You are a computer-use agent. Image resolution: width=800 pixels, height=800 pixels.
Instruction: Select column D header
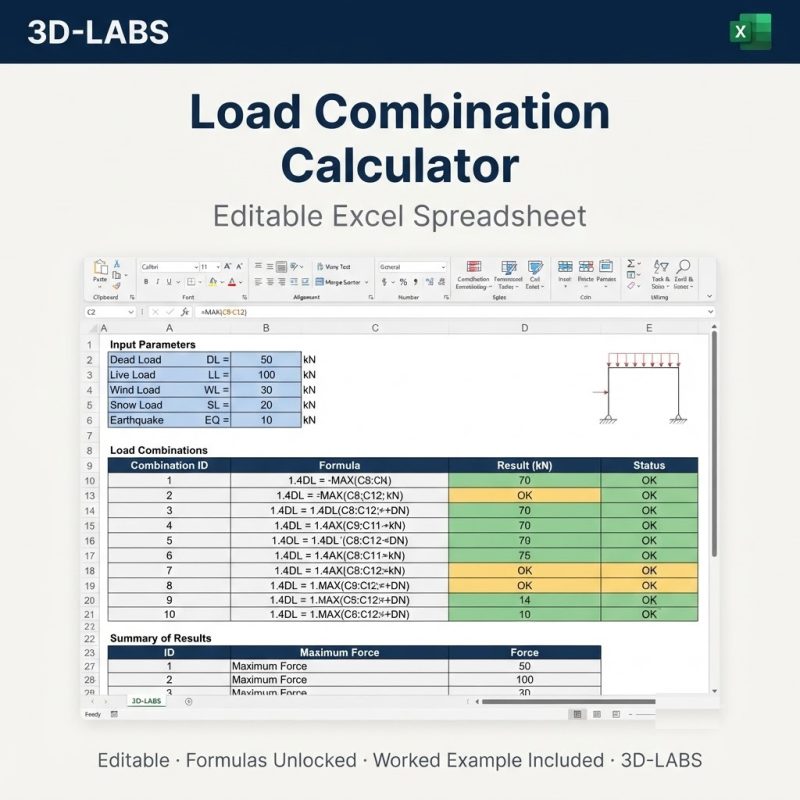[524, 328]
